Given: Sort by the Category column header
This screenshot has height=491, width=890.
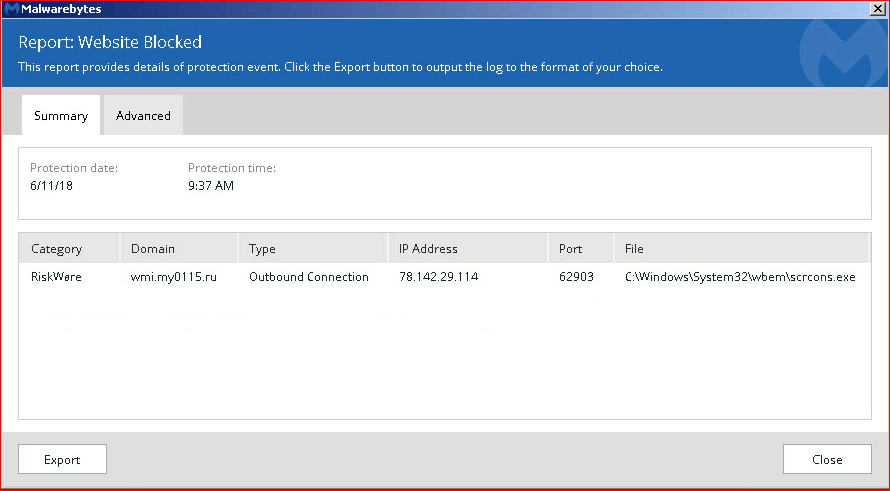Looking at the screenshot, I should click(x=69, y=249).
